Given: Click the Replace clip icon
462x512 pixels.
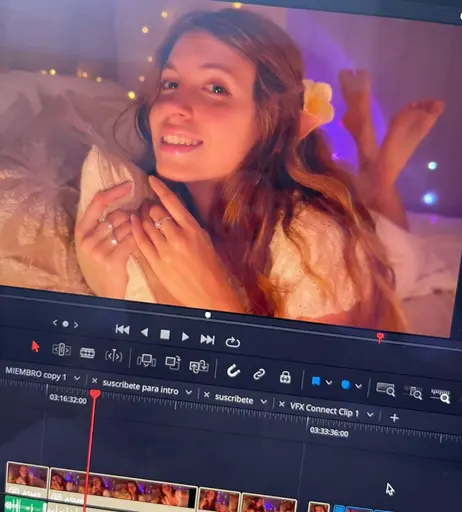Looking at the screenshot, I should point(199,366).
